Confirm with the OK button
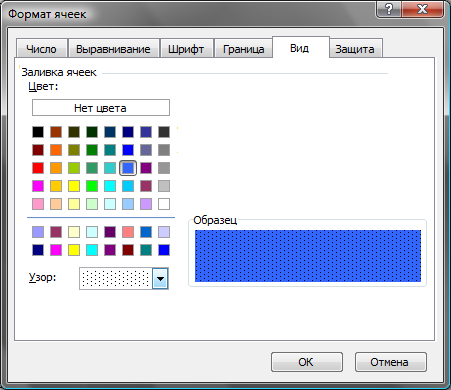 (x=307, y=362)
